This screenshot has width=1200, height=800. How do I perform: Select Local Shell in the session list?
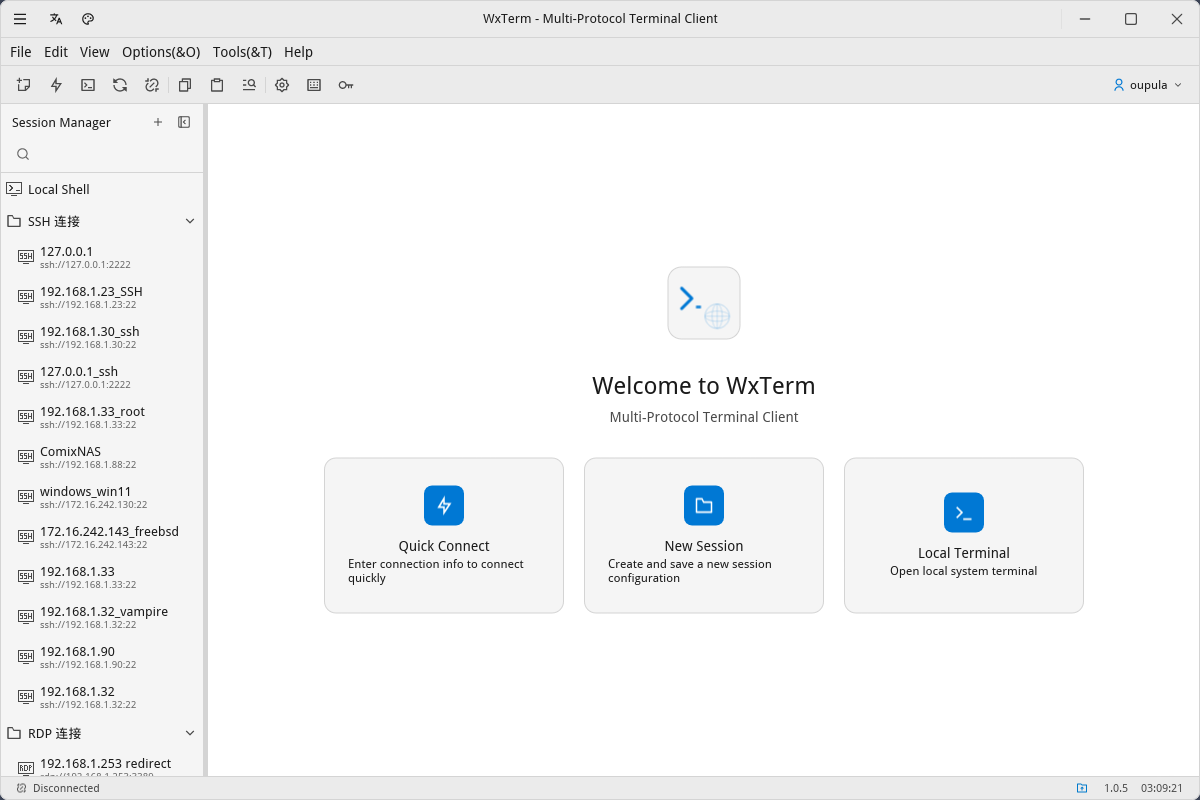(x=102, y=189)
